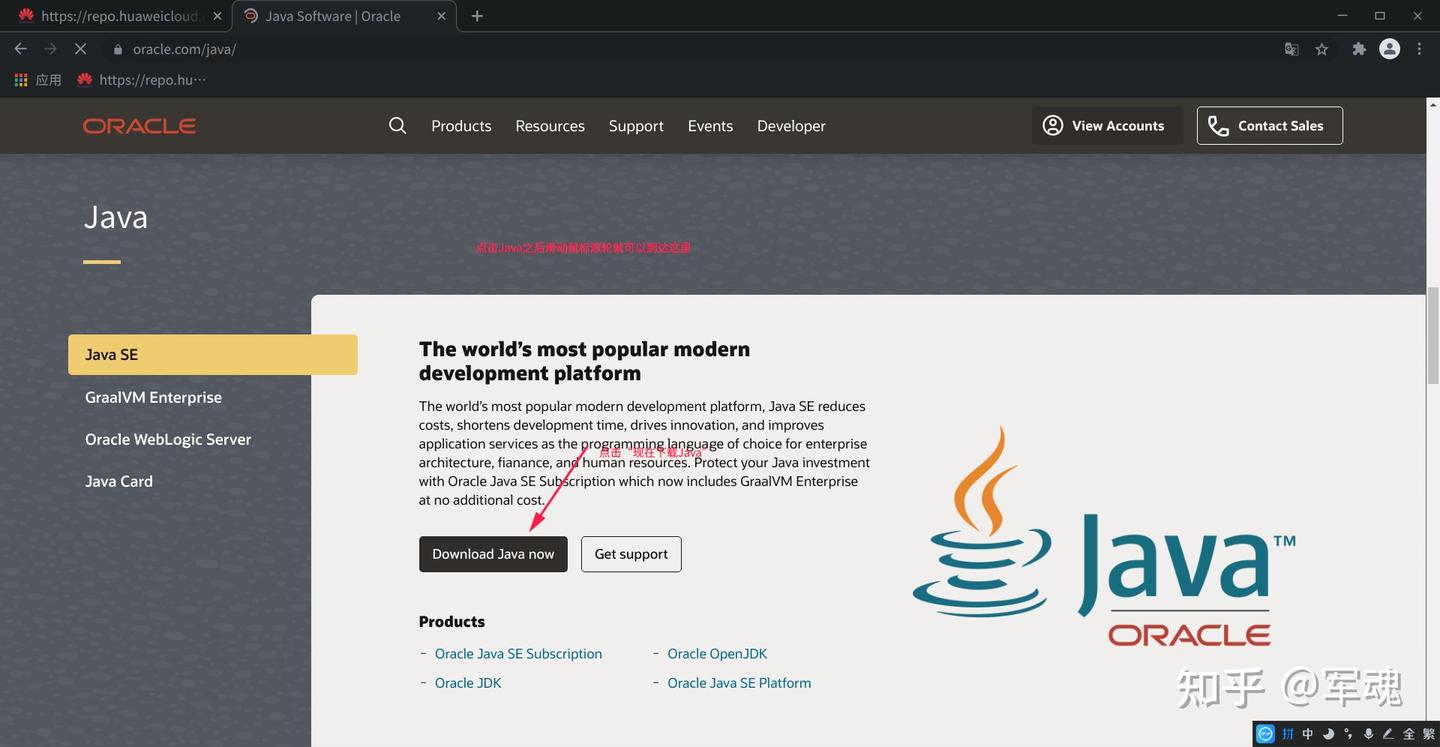Click the Oracle logo in the header

click(x=139, y=126)
